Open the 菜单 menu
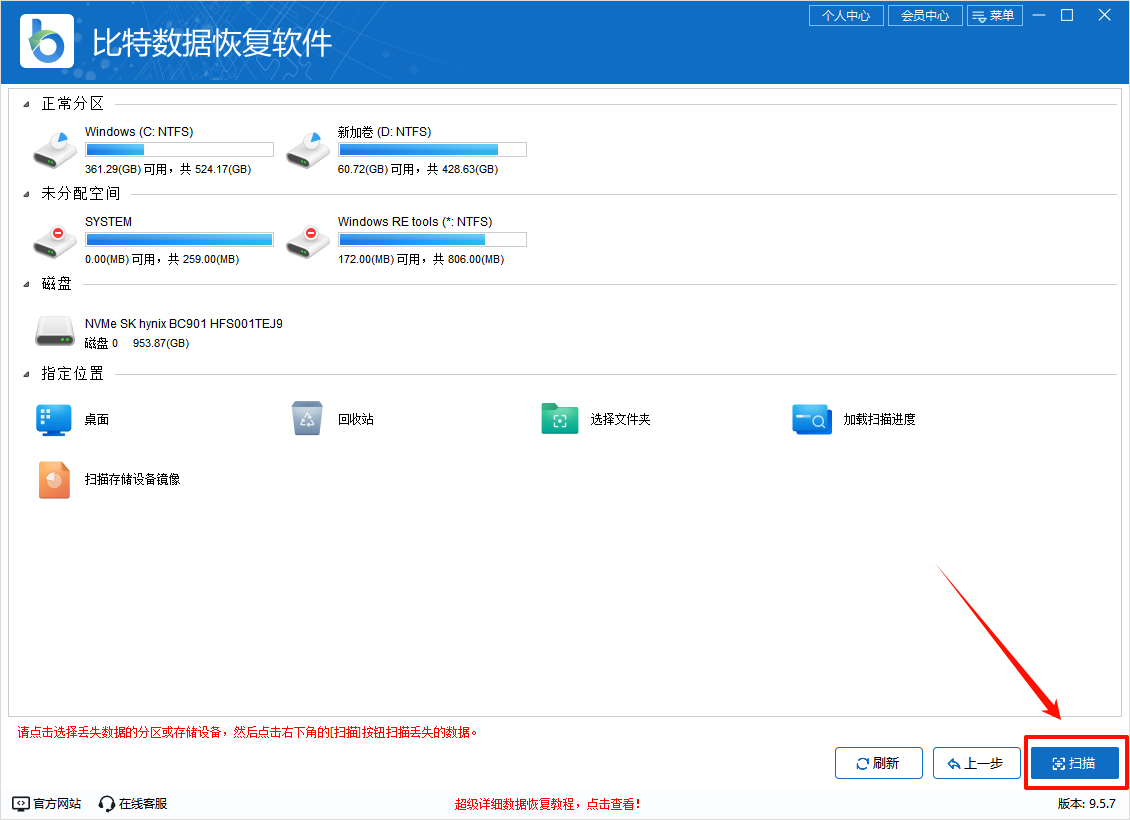 (995, 15)
